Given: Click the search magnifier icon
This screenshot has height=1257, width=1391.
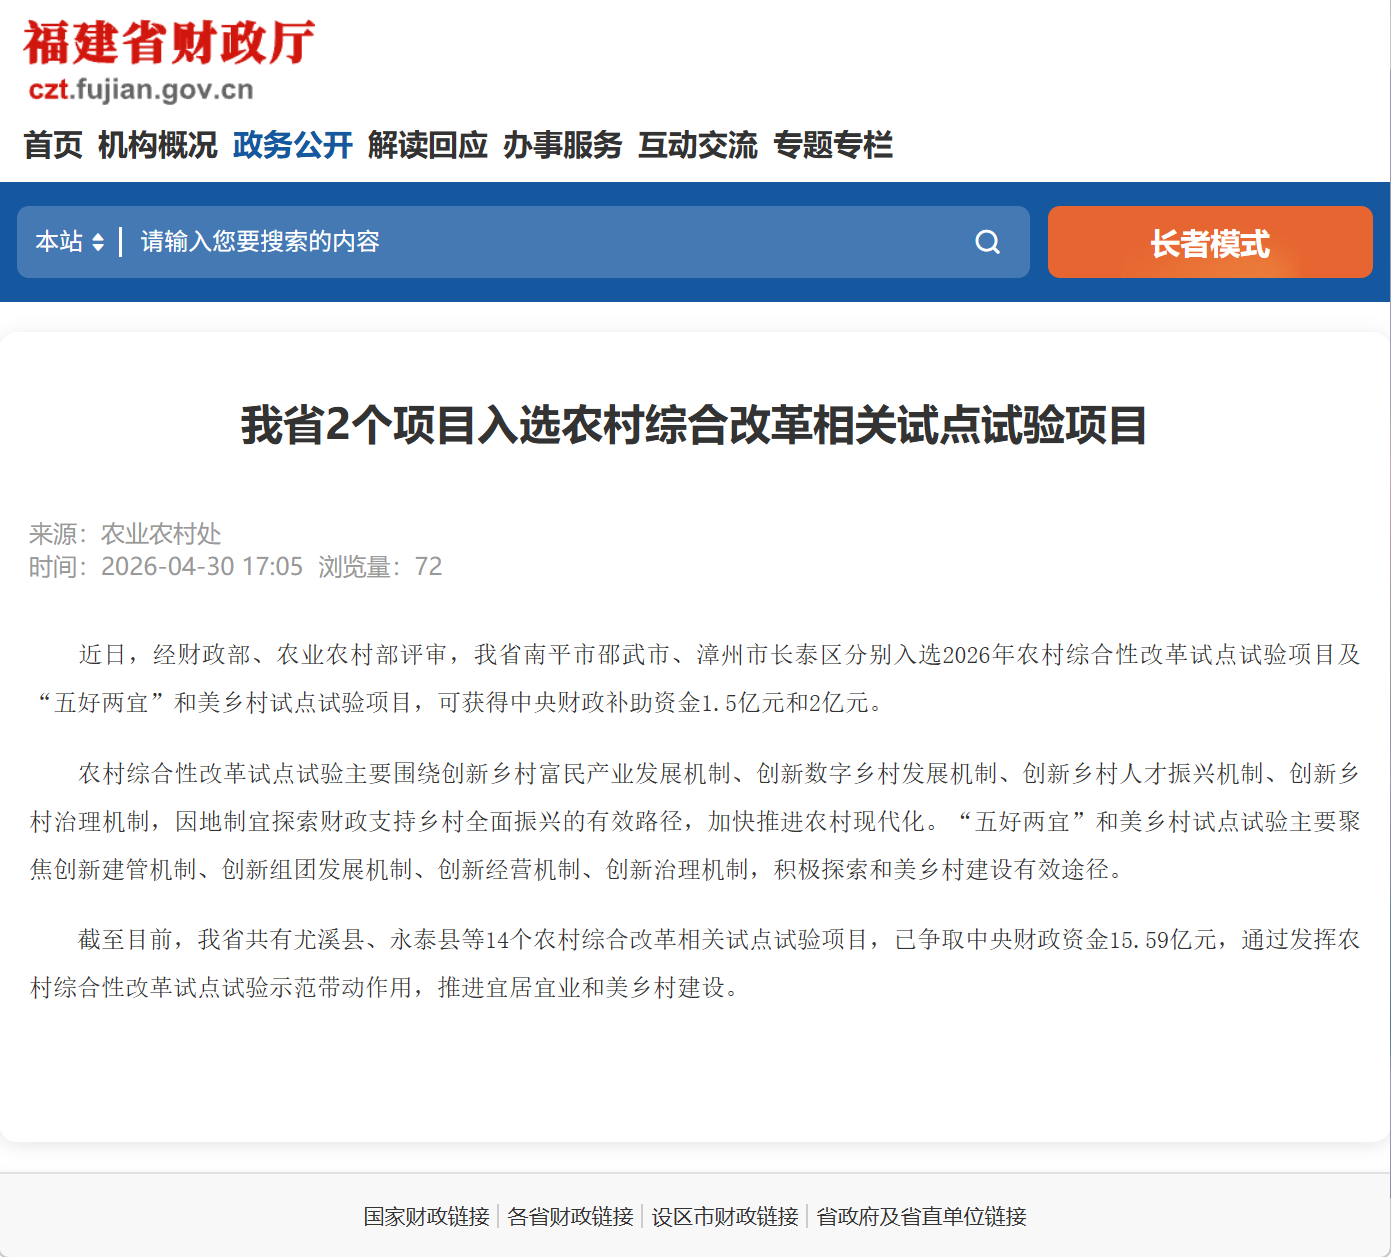Looking at the screenshot, I should click(x=987, y=242).
